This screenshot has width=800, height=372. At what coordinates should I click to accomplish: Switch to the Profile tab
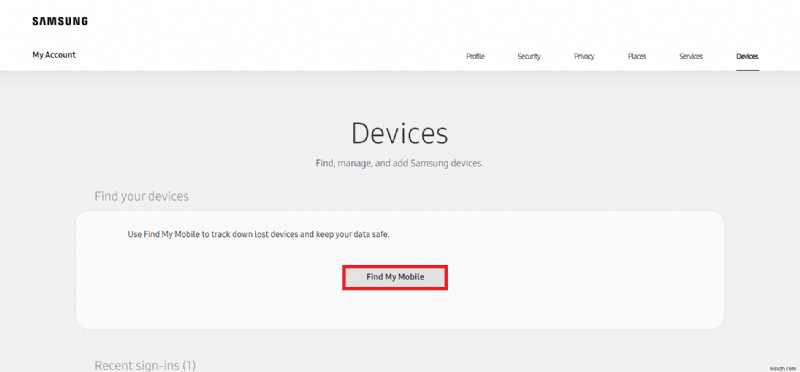475,57
